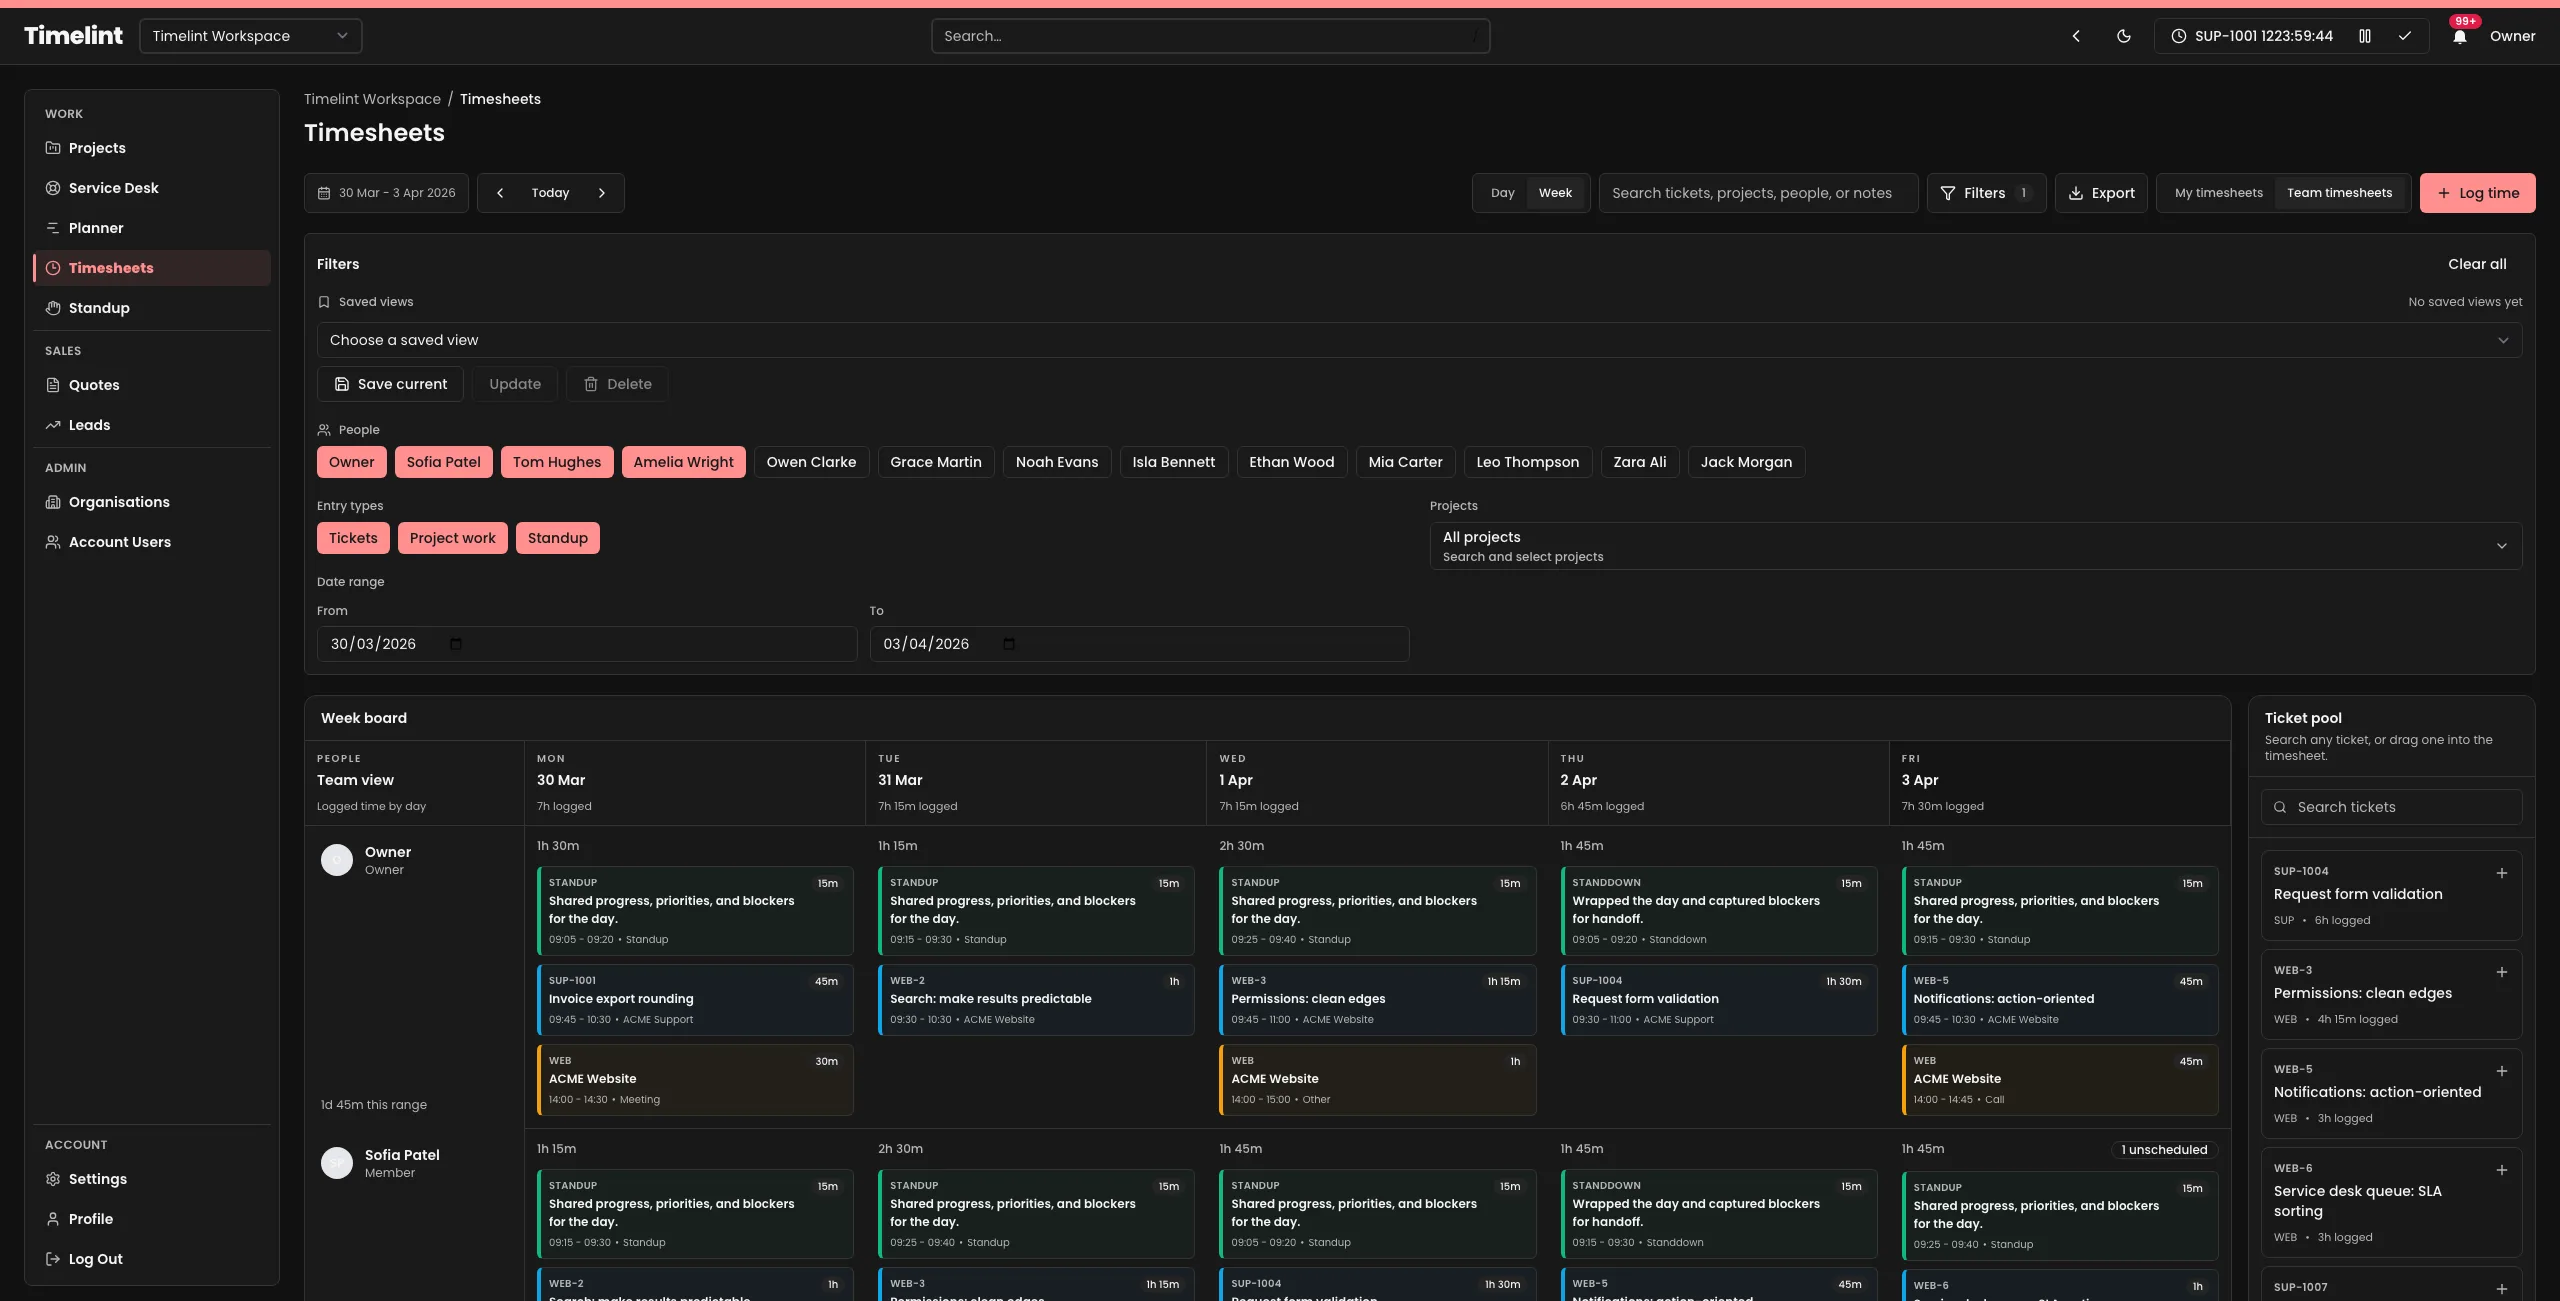Click the Log time button
This screenshot has width=2560, height=1301.
pos(2477,193)
